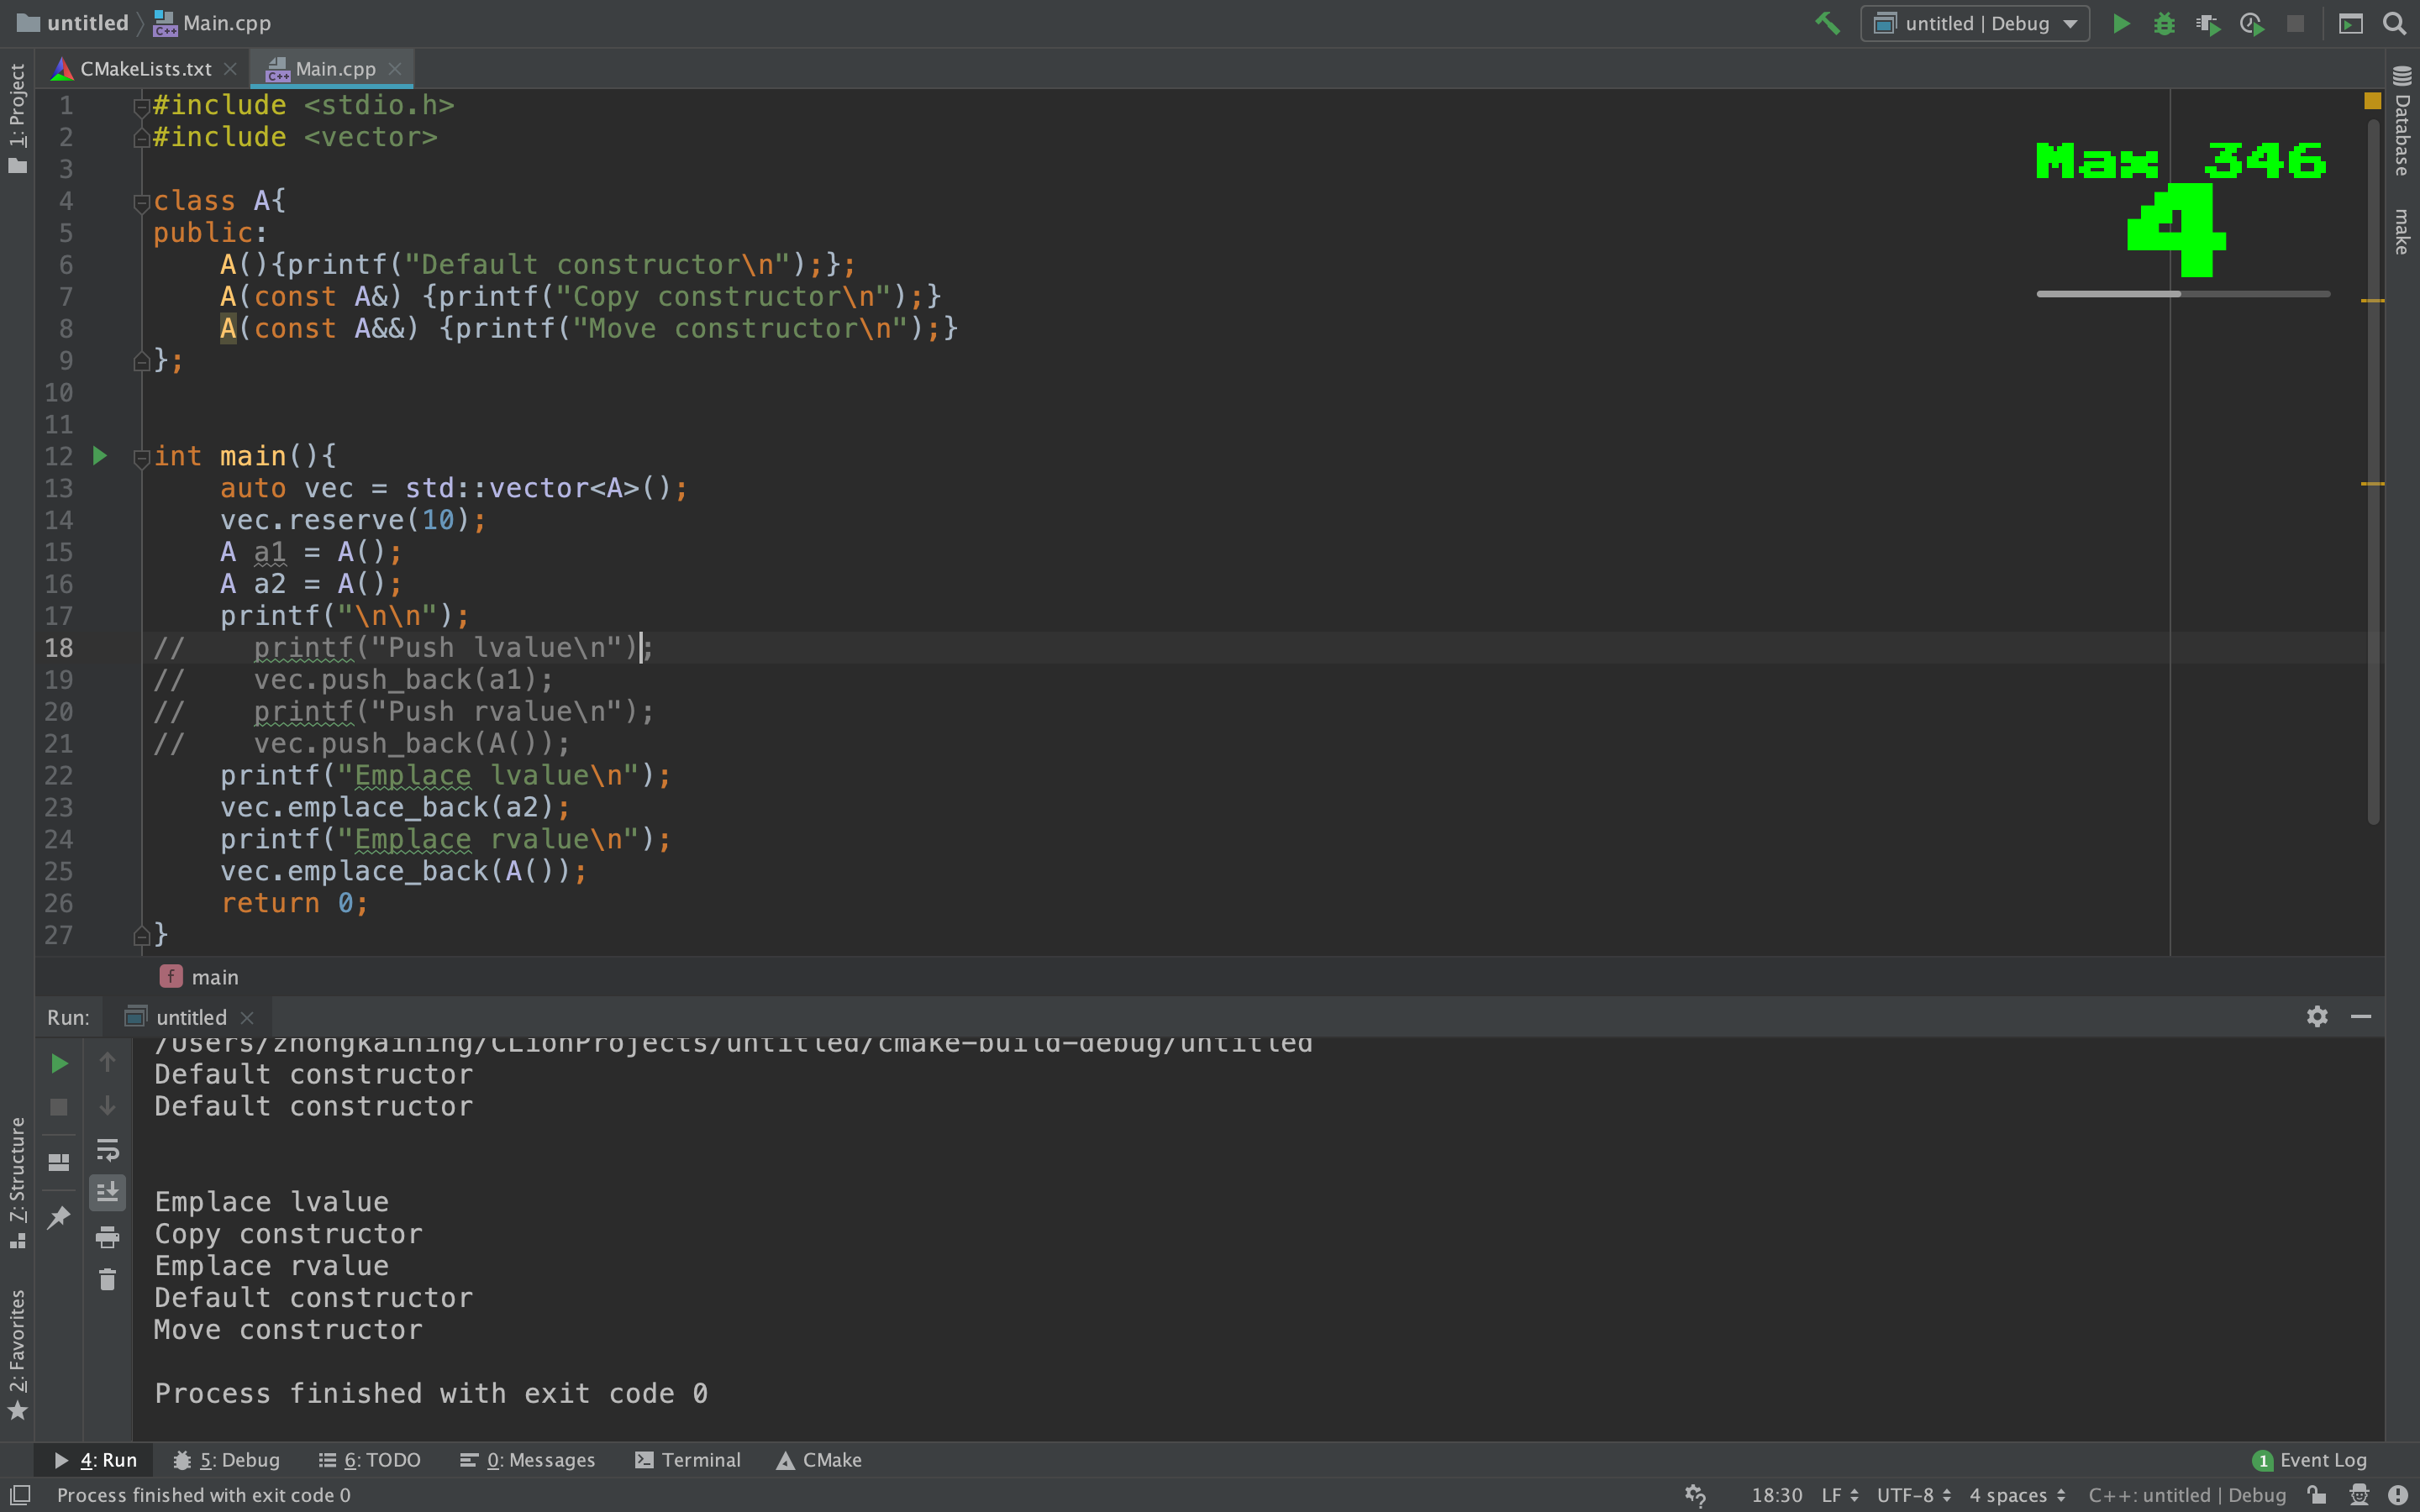
Task: Clear the console with the trash icon
Action: point(107,1280)
